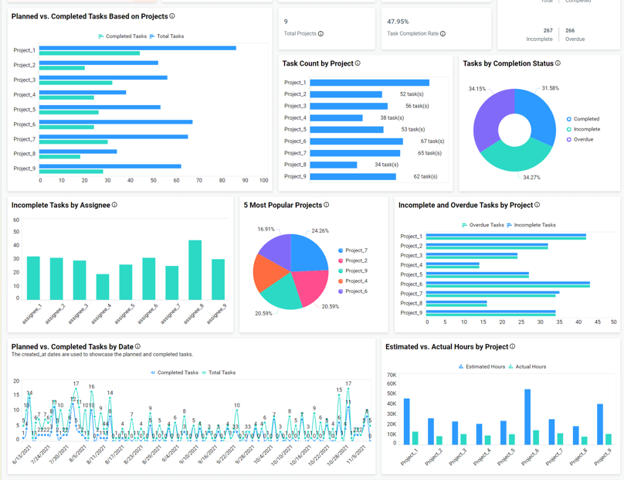Click the 52 task(s) label for Project_2
The height and width of the screenshot is (480, 624).
(411, 94)
